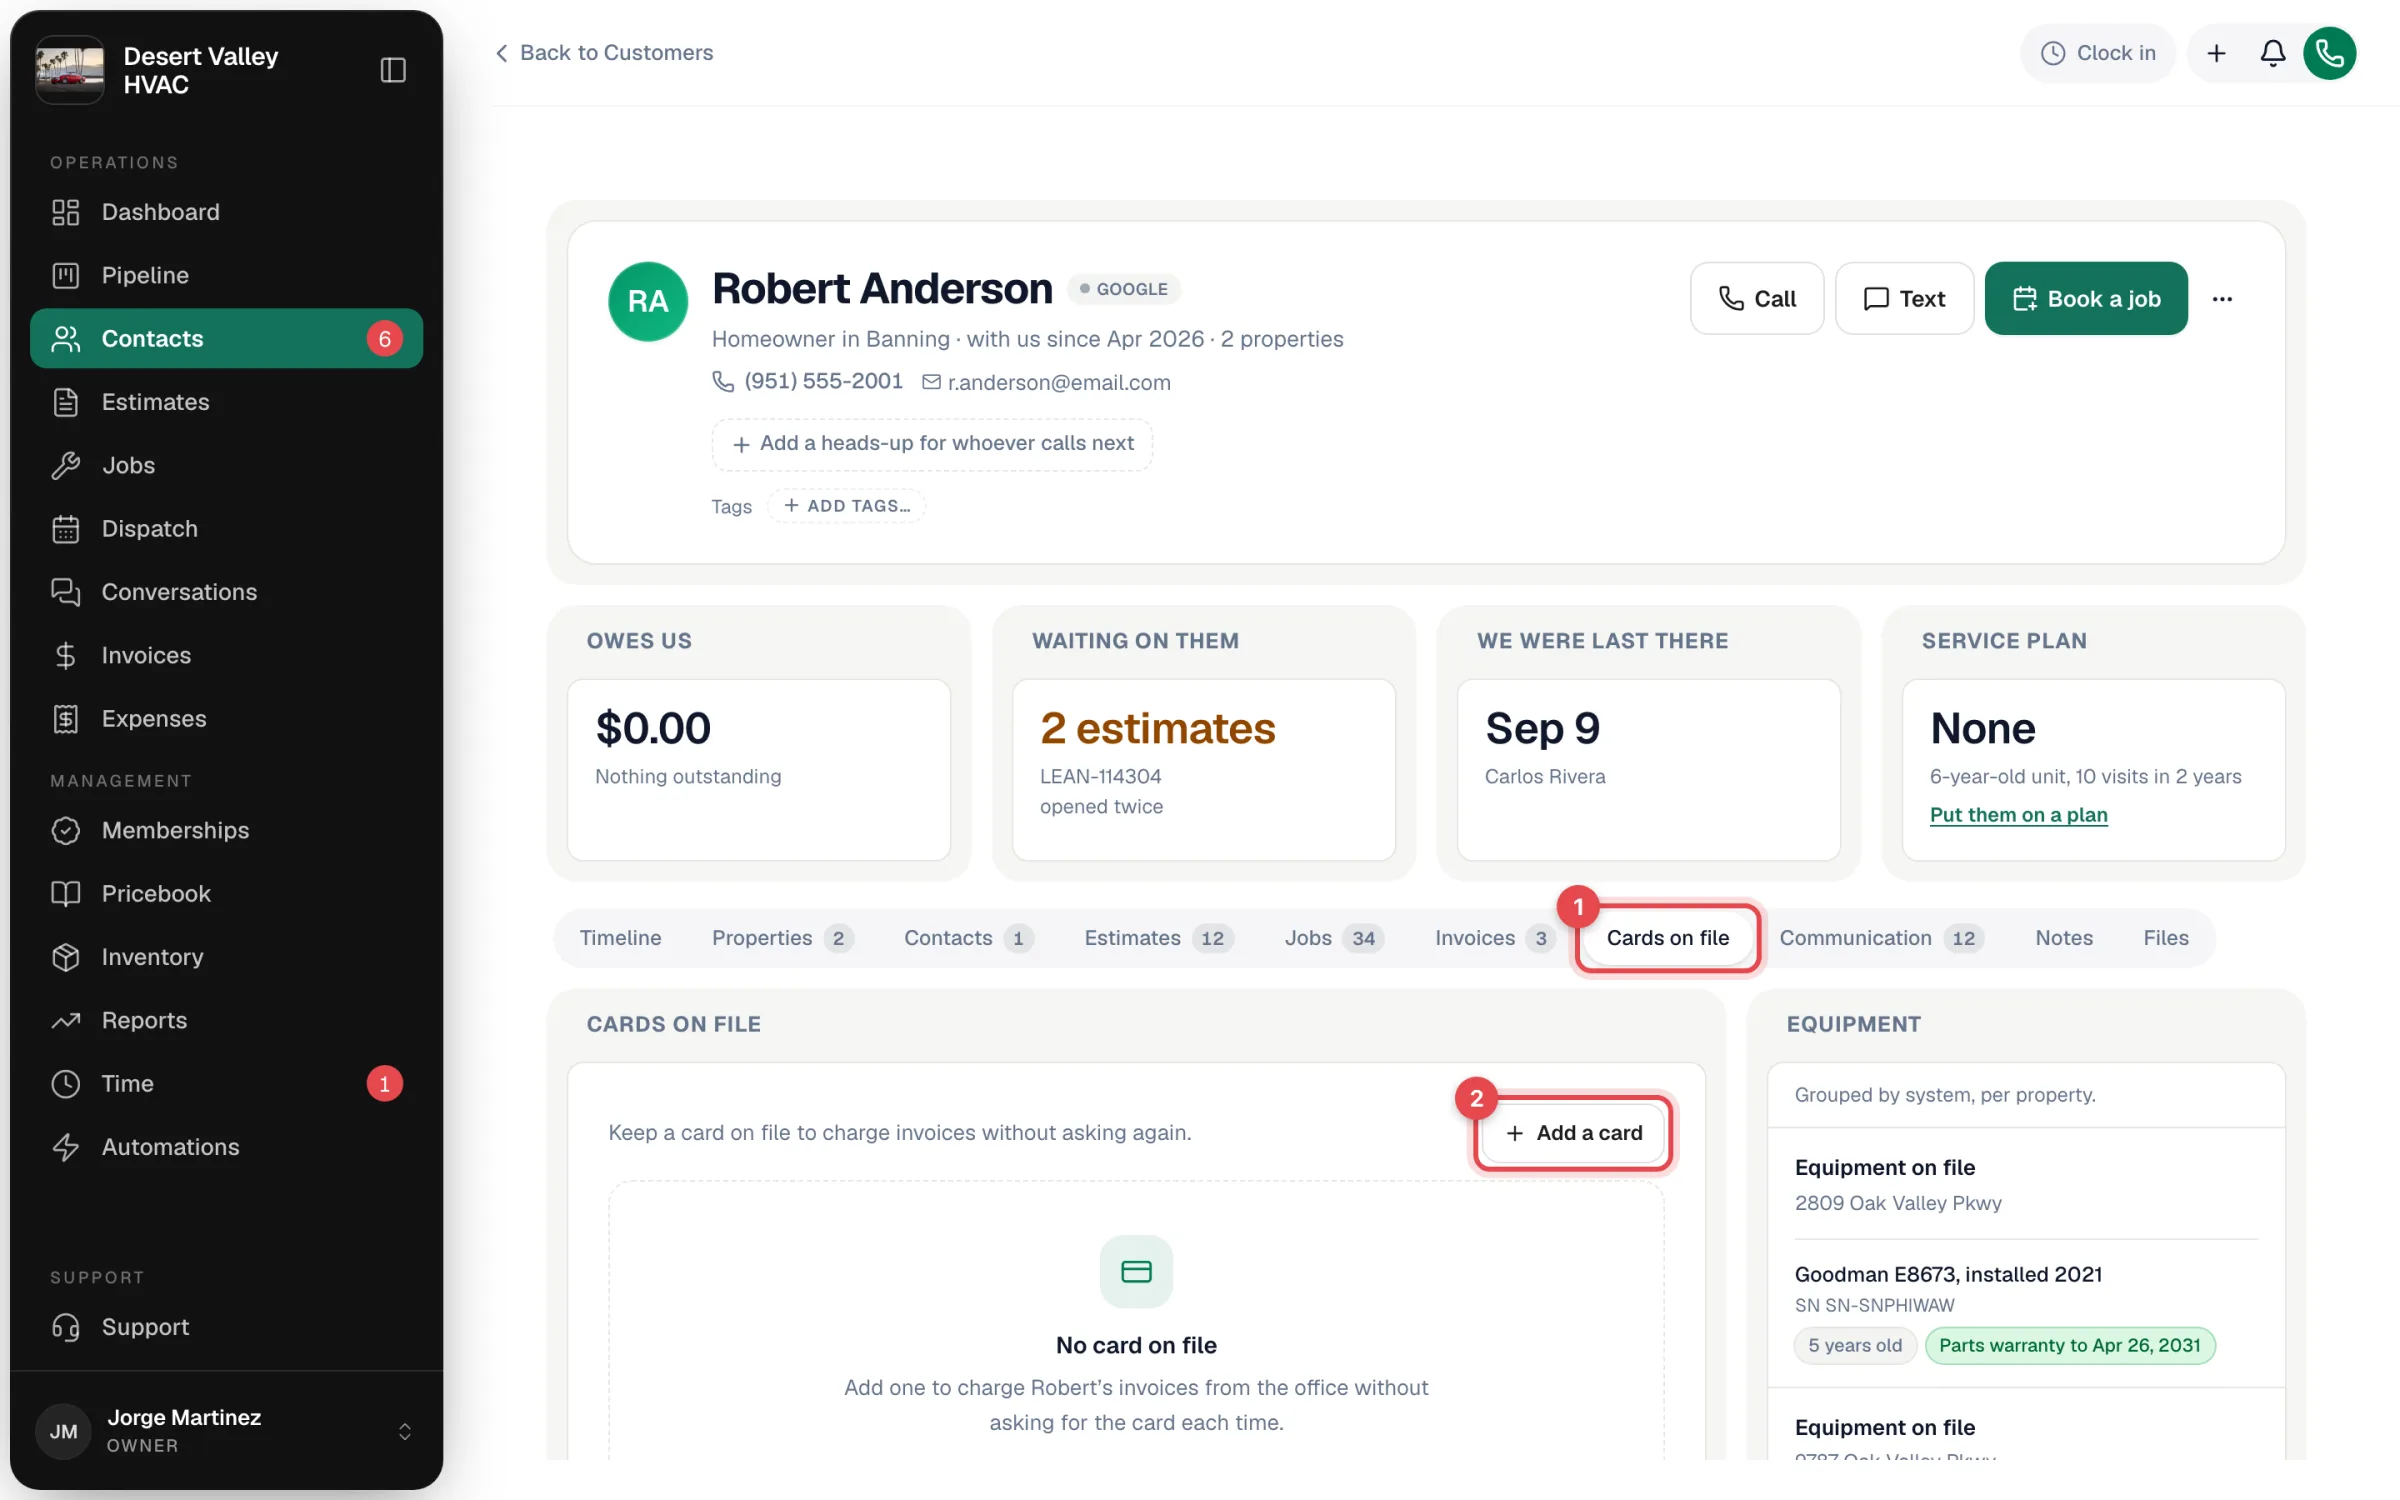Click the plus create icon in header
2400x1500 pixels.
2216,53
